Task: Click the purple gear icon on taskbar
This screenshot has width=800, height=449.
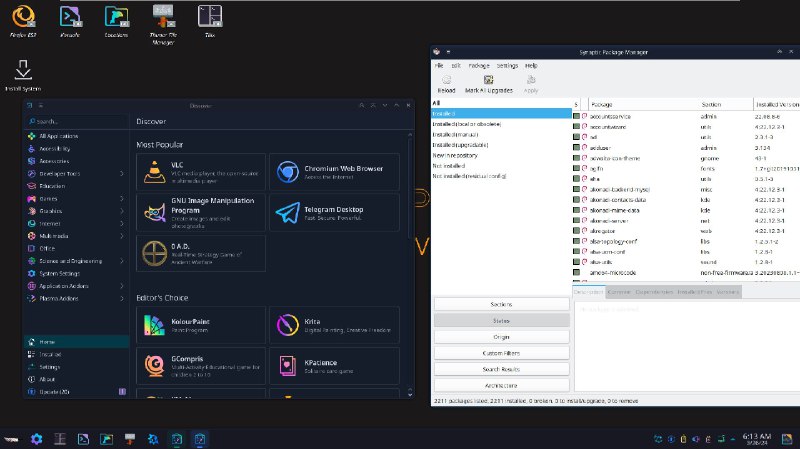Action: (x=36, y=439)
